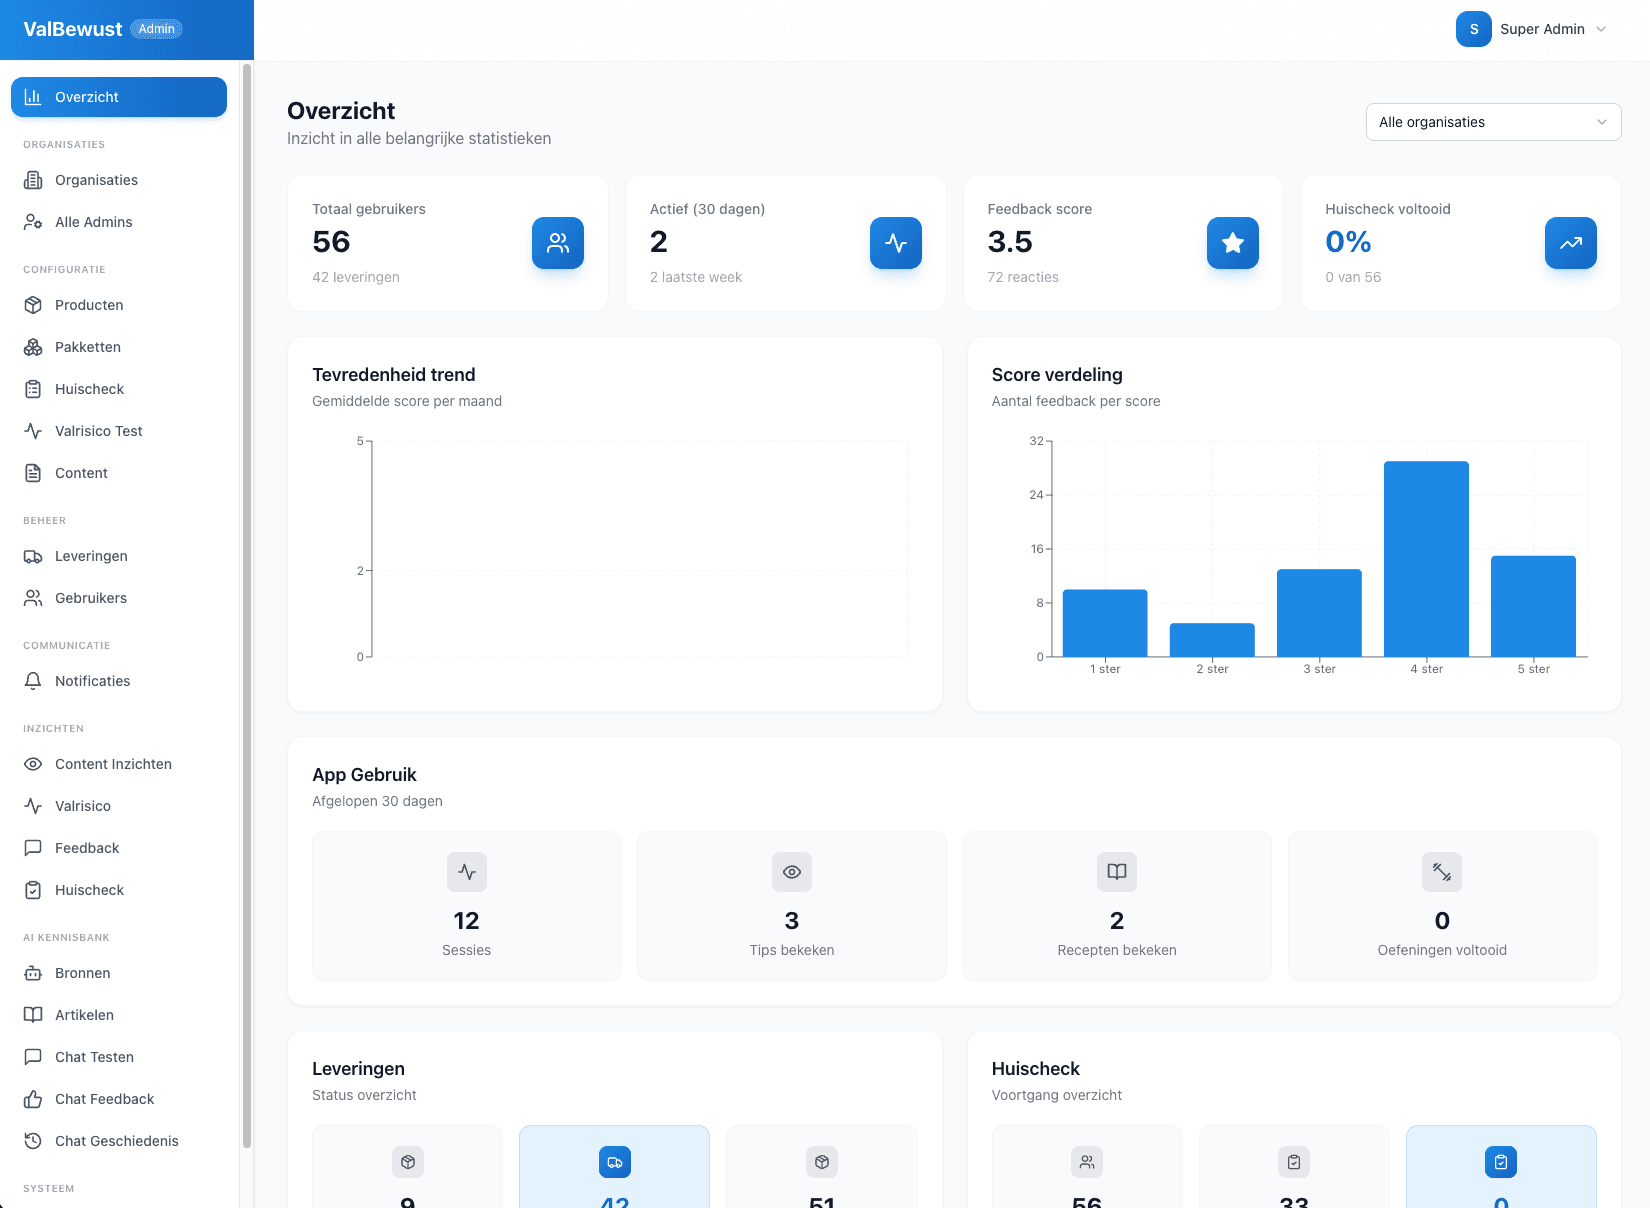The width and height of the screenshot is (1650, 1208).
Task: Open Organisaties in the sidebar
Action: coord(96,180)
